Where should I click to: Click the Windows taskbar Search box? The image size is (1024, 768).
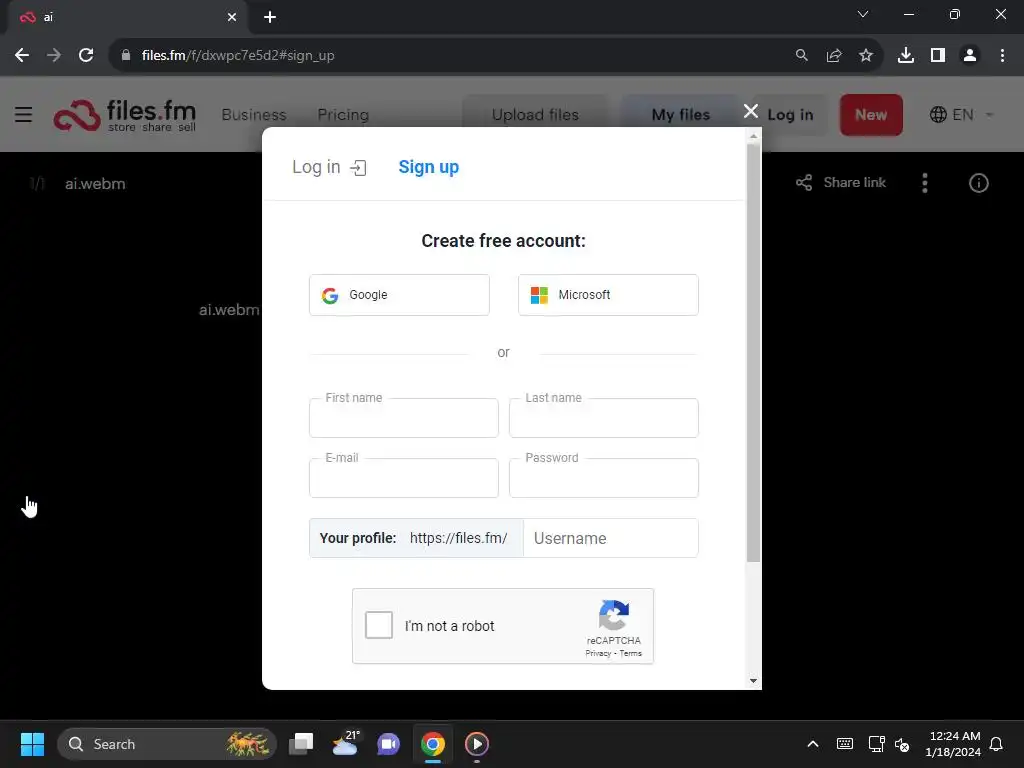click(x=167, y=744)
